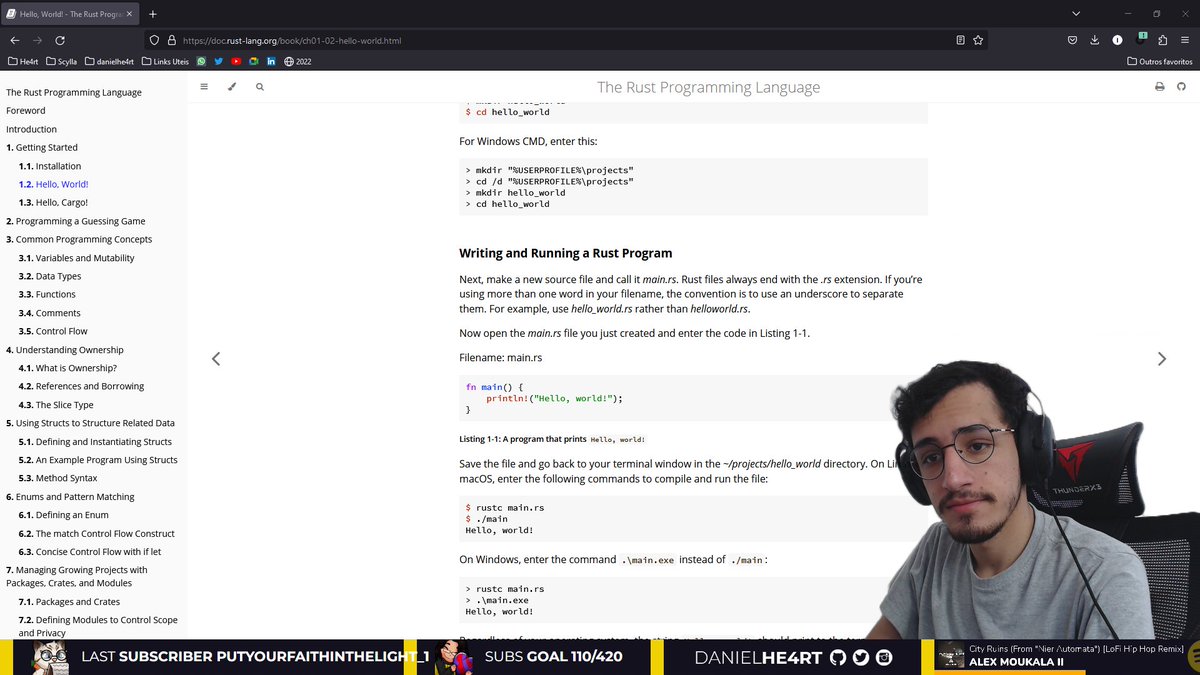Open the book search icon
Viewport: 1200px width, 675px height.
(259, 86)
